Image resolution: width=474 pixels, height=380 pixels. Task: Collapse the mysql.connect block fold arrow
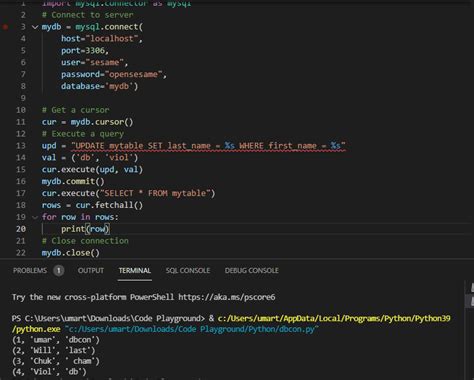click(x=35, y=27)
